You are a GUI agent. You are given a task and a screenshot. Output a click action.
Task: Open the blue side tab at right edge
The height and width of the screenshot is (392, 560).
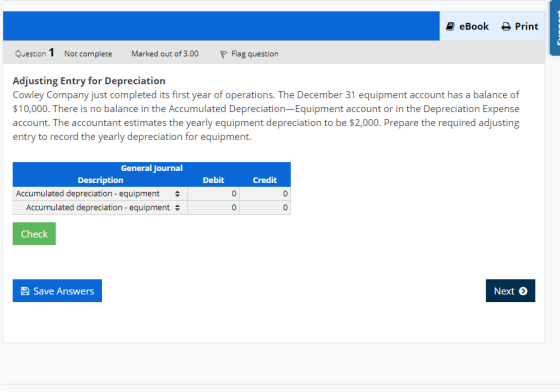[x=555, y=28]
